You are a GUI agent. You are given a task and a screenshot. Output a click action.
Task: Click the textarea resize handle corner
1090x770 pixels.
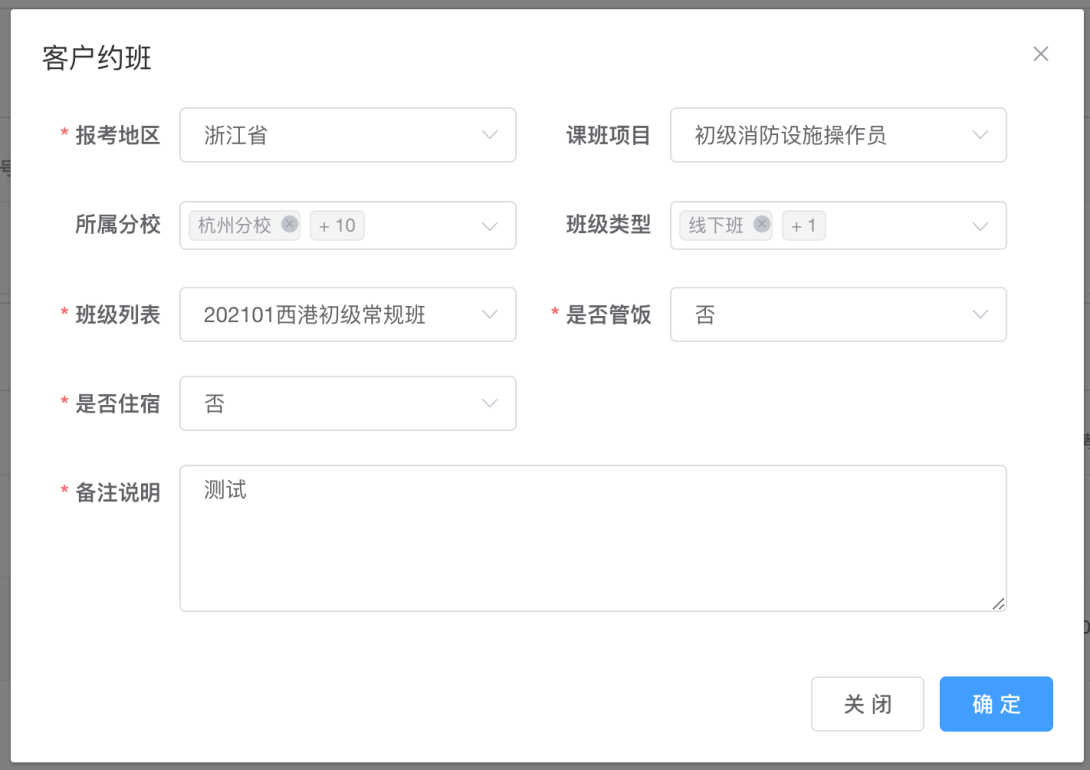pos(998,603)
